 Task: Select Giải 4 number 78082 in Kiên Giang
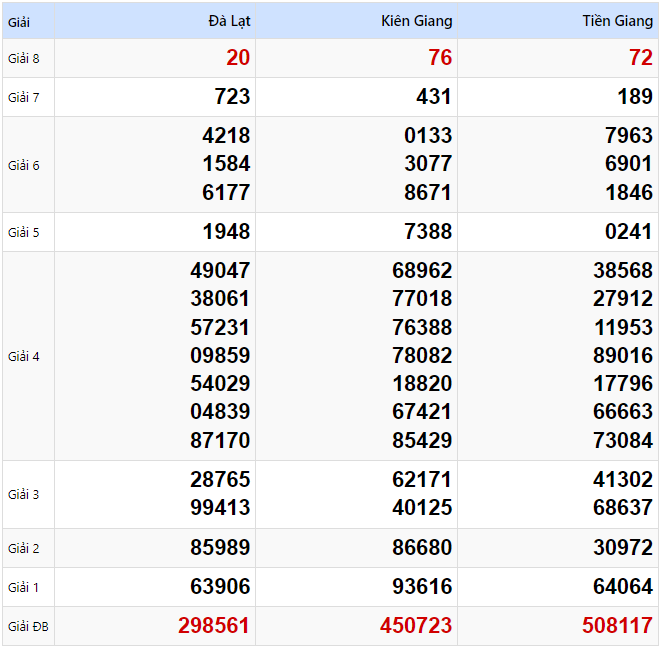pyautogui.click(x=422, y=355)
